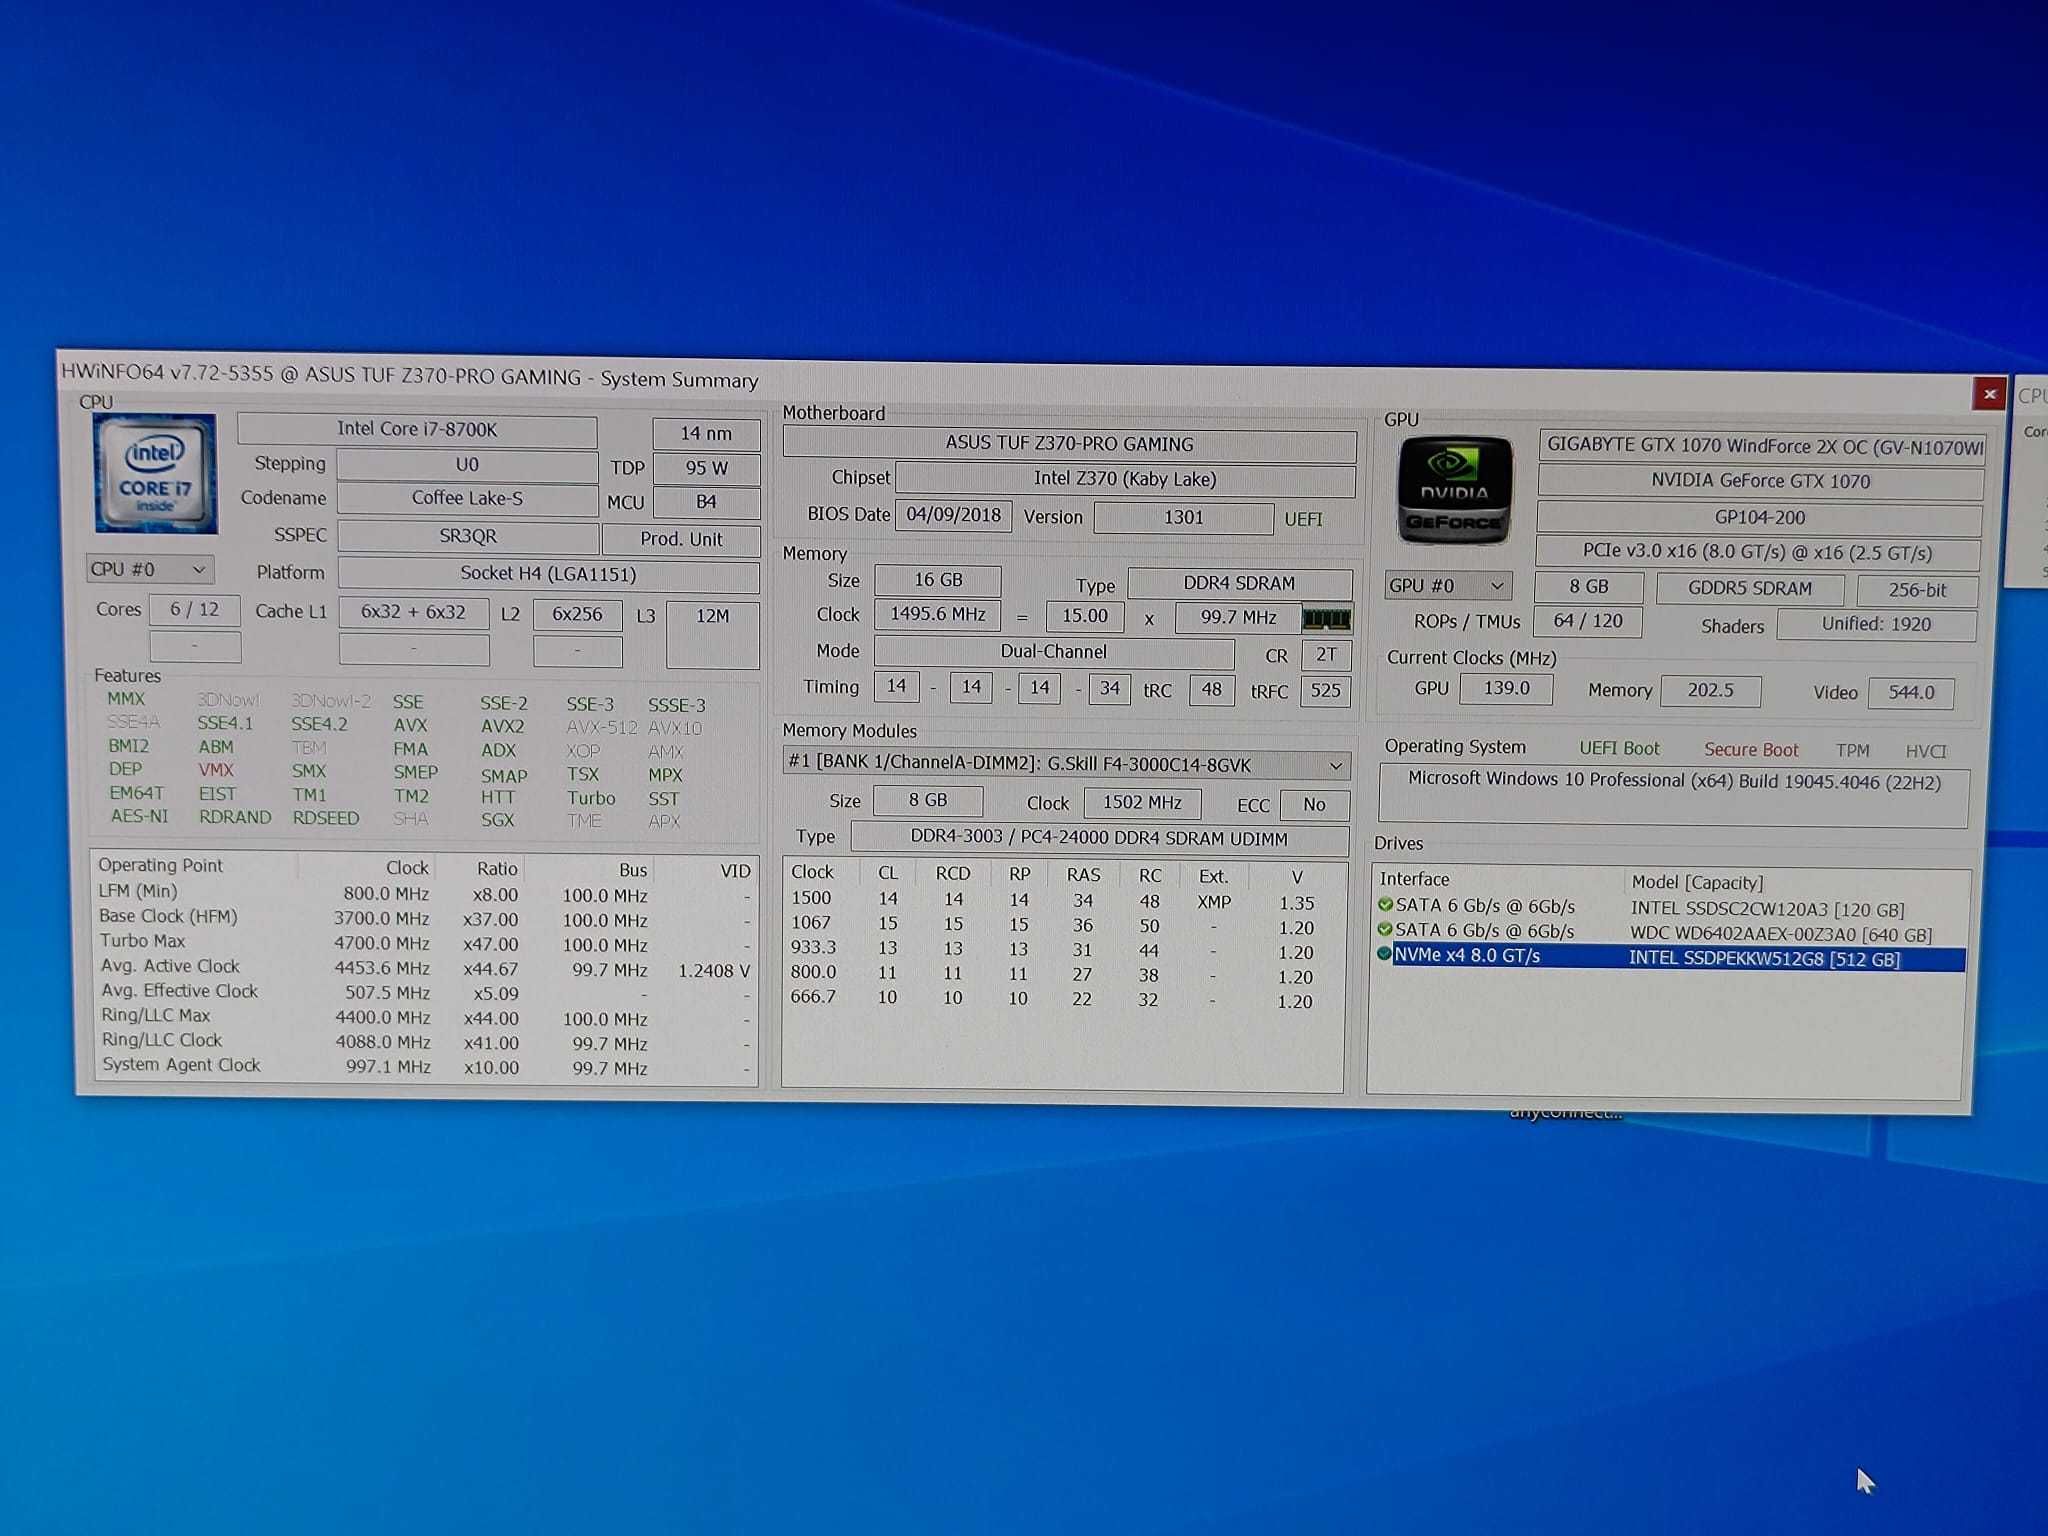The height and width of the screenshot is (1536, 2048).
Task: Select the INTEL SSDSC2CW120A3 [120 GB] drive
Action: pos(1767,910)
